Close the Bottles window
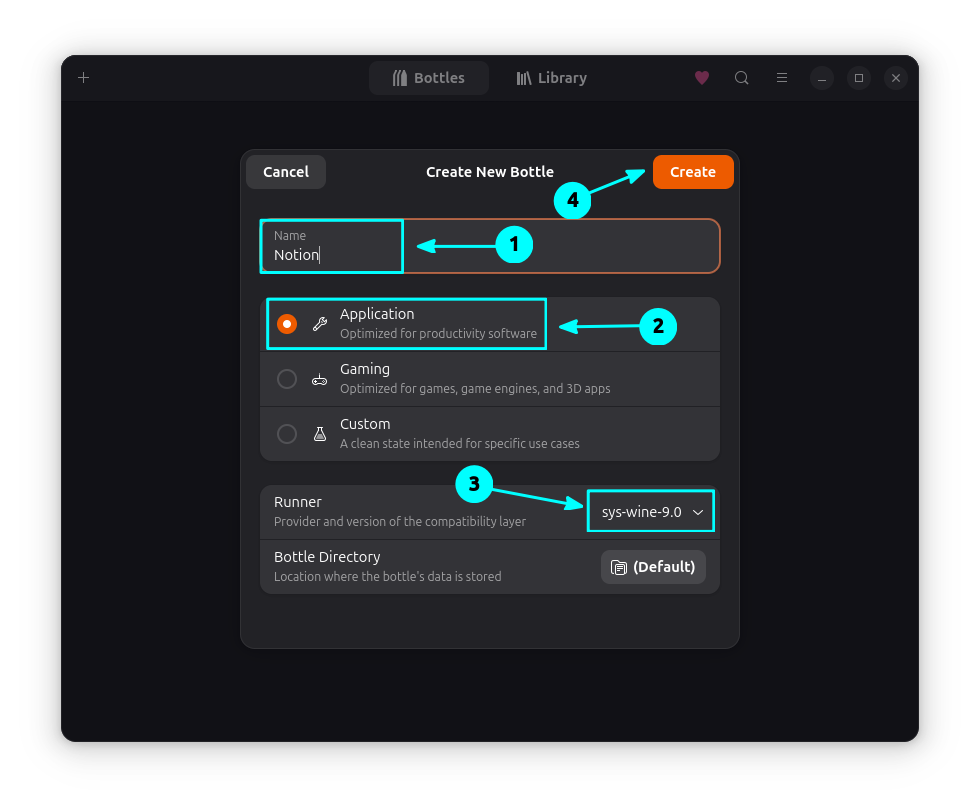 896,78
